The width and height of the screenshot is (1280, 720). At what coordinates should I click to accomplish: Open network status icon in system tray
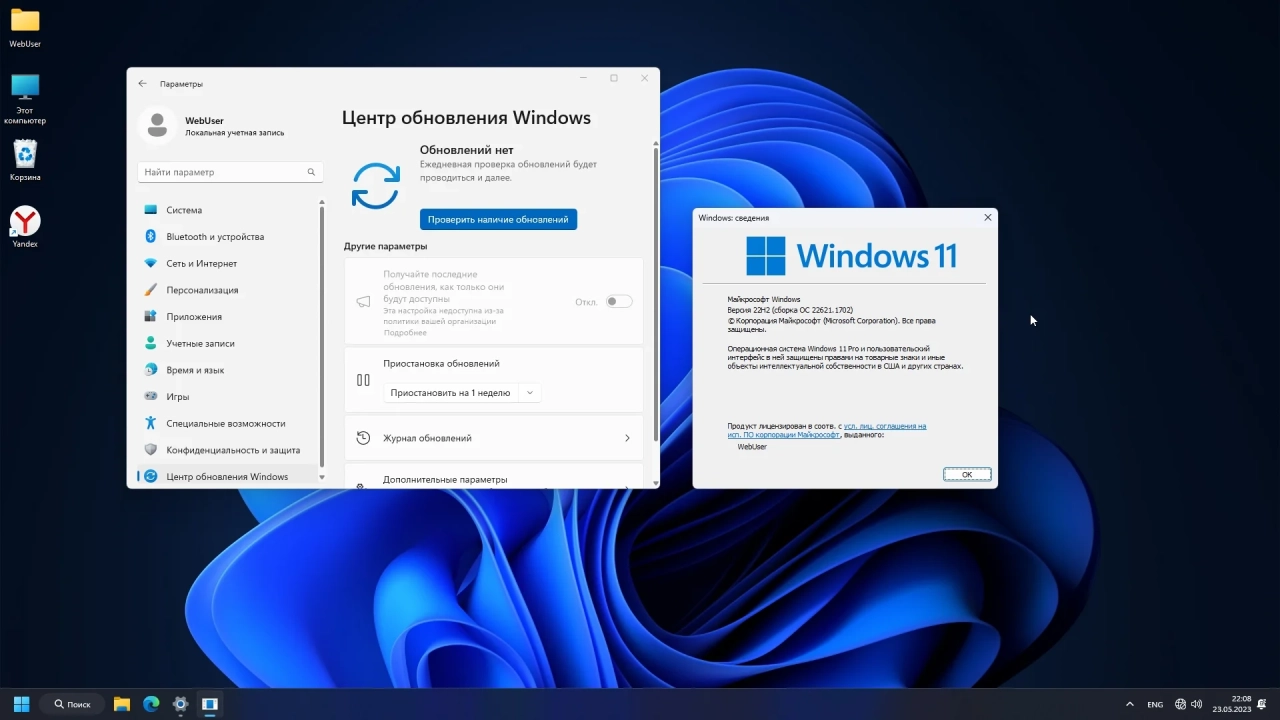point(1180,704)
